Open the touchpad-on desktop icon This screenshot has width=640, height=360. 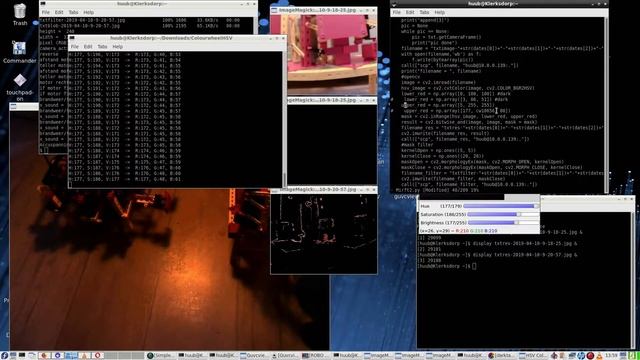pyautogui.click(x=20, y=87)
